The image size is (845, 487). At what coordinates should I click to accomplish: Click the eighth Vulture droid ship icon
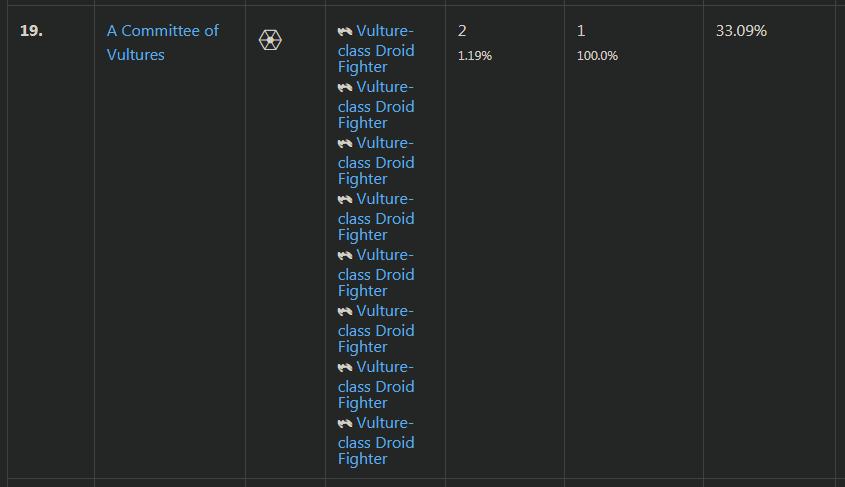click(345, 424)
